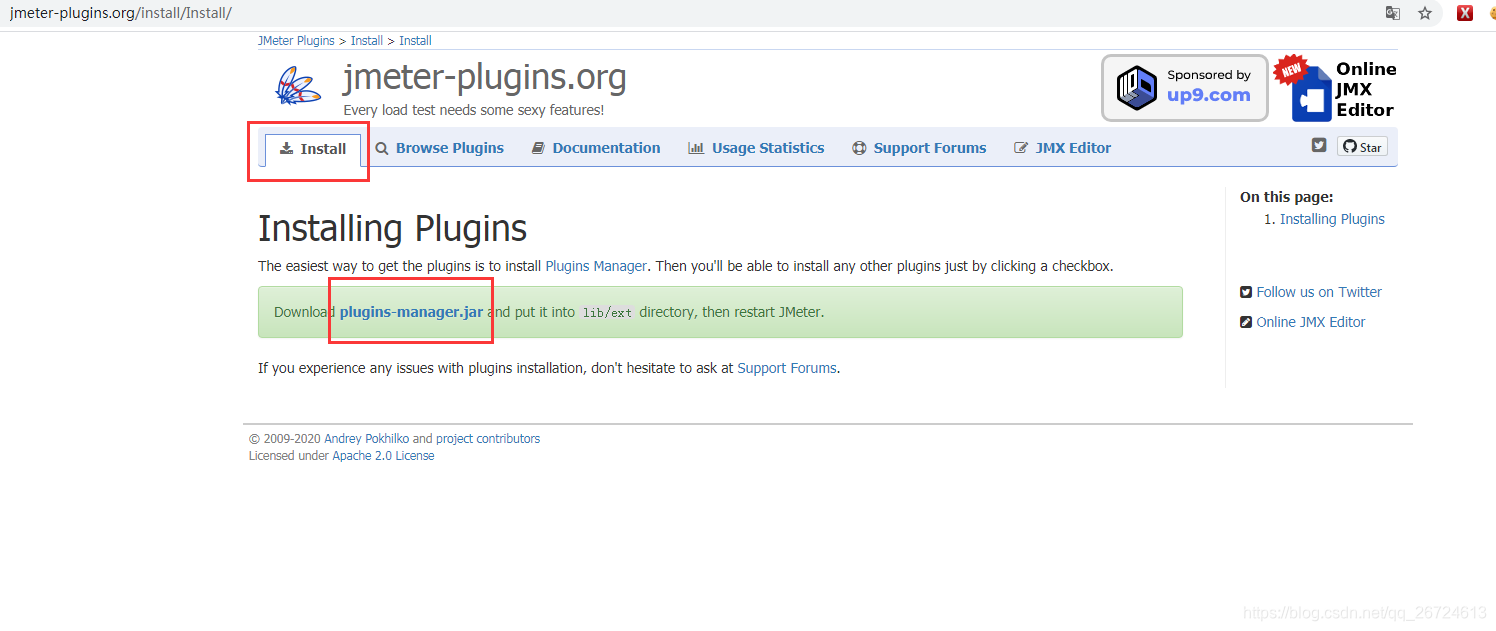Open the Support Forums tab

coord(919,148)
